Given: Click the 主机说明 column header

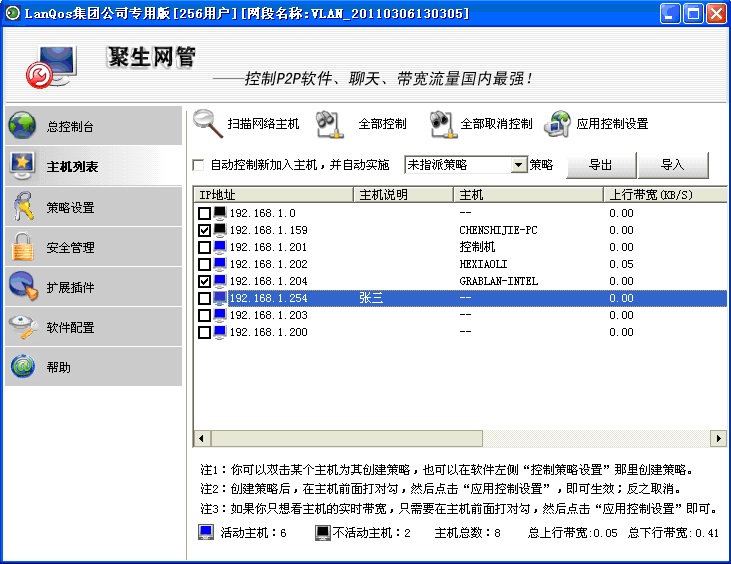Looking at the screenshot, I should tap(403, 194).
